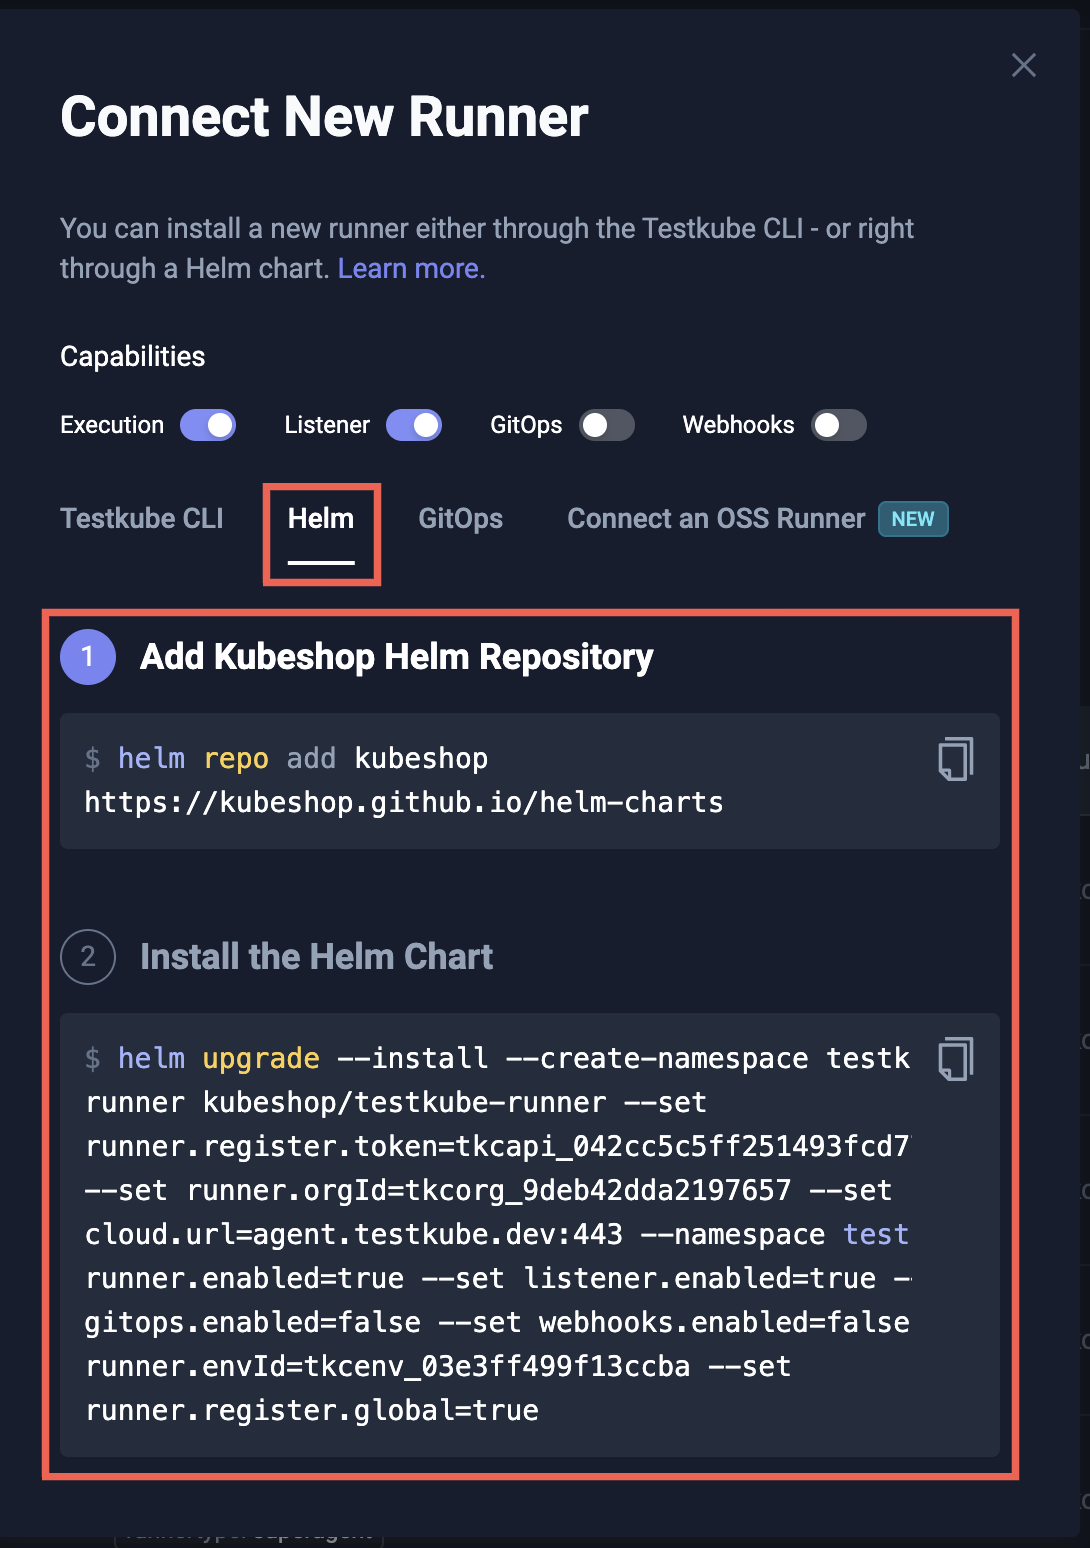The width and height of the screenshot is (1090, 1548).
Task: Click 'helm upgrade --install' first command line
Action: (x=497, y=1058)
